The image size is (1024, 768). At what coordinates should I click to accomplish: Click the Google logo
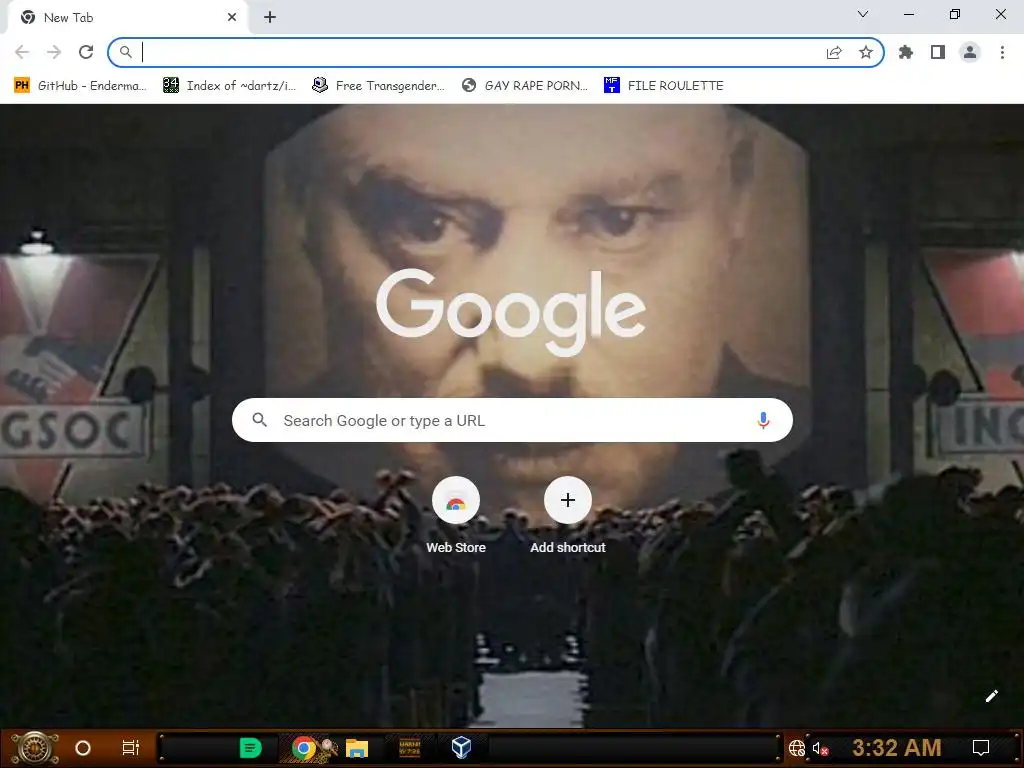coord(511,312)
